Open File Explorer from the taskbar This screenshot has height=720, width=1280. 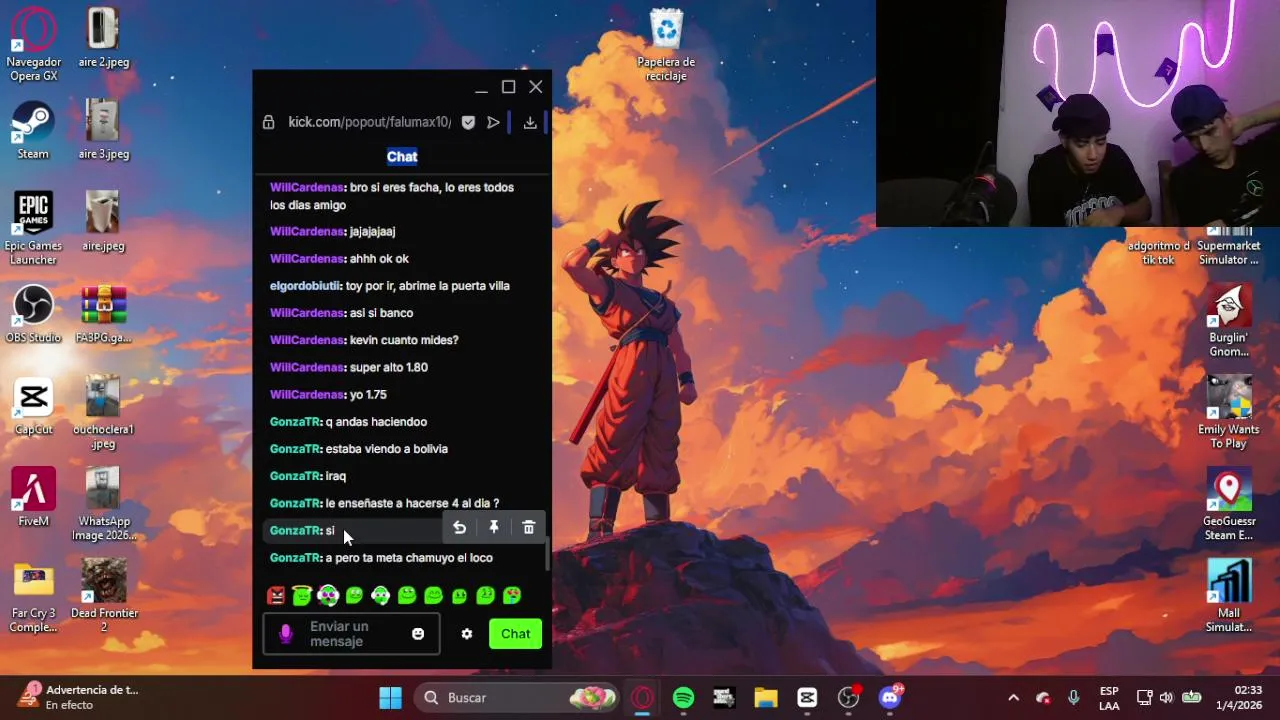pos(766,698)
